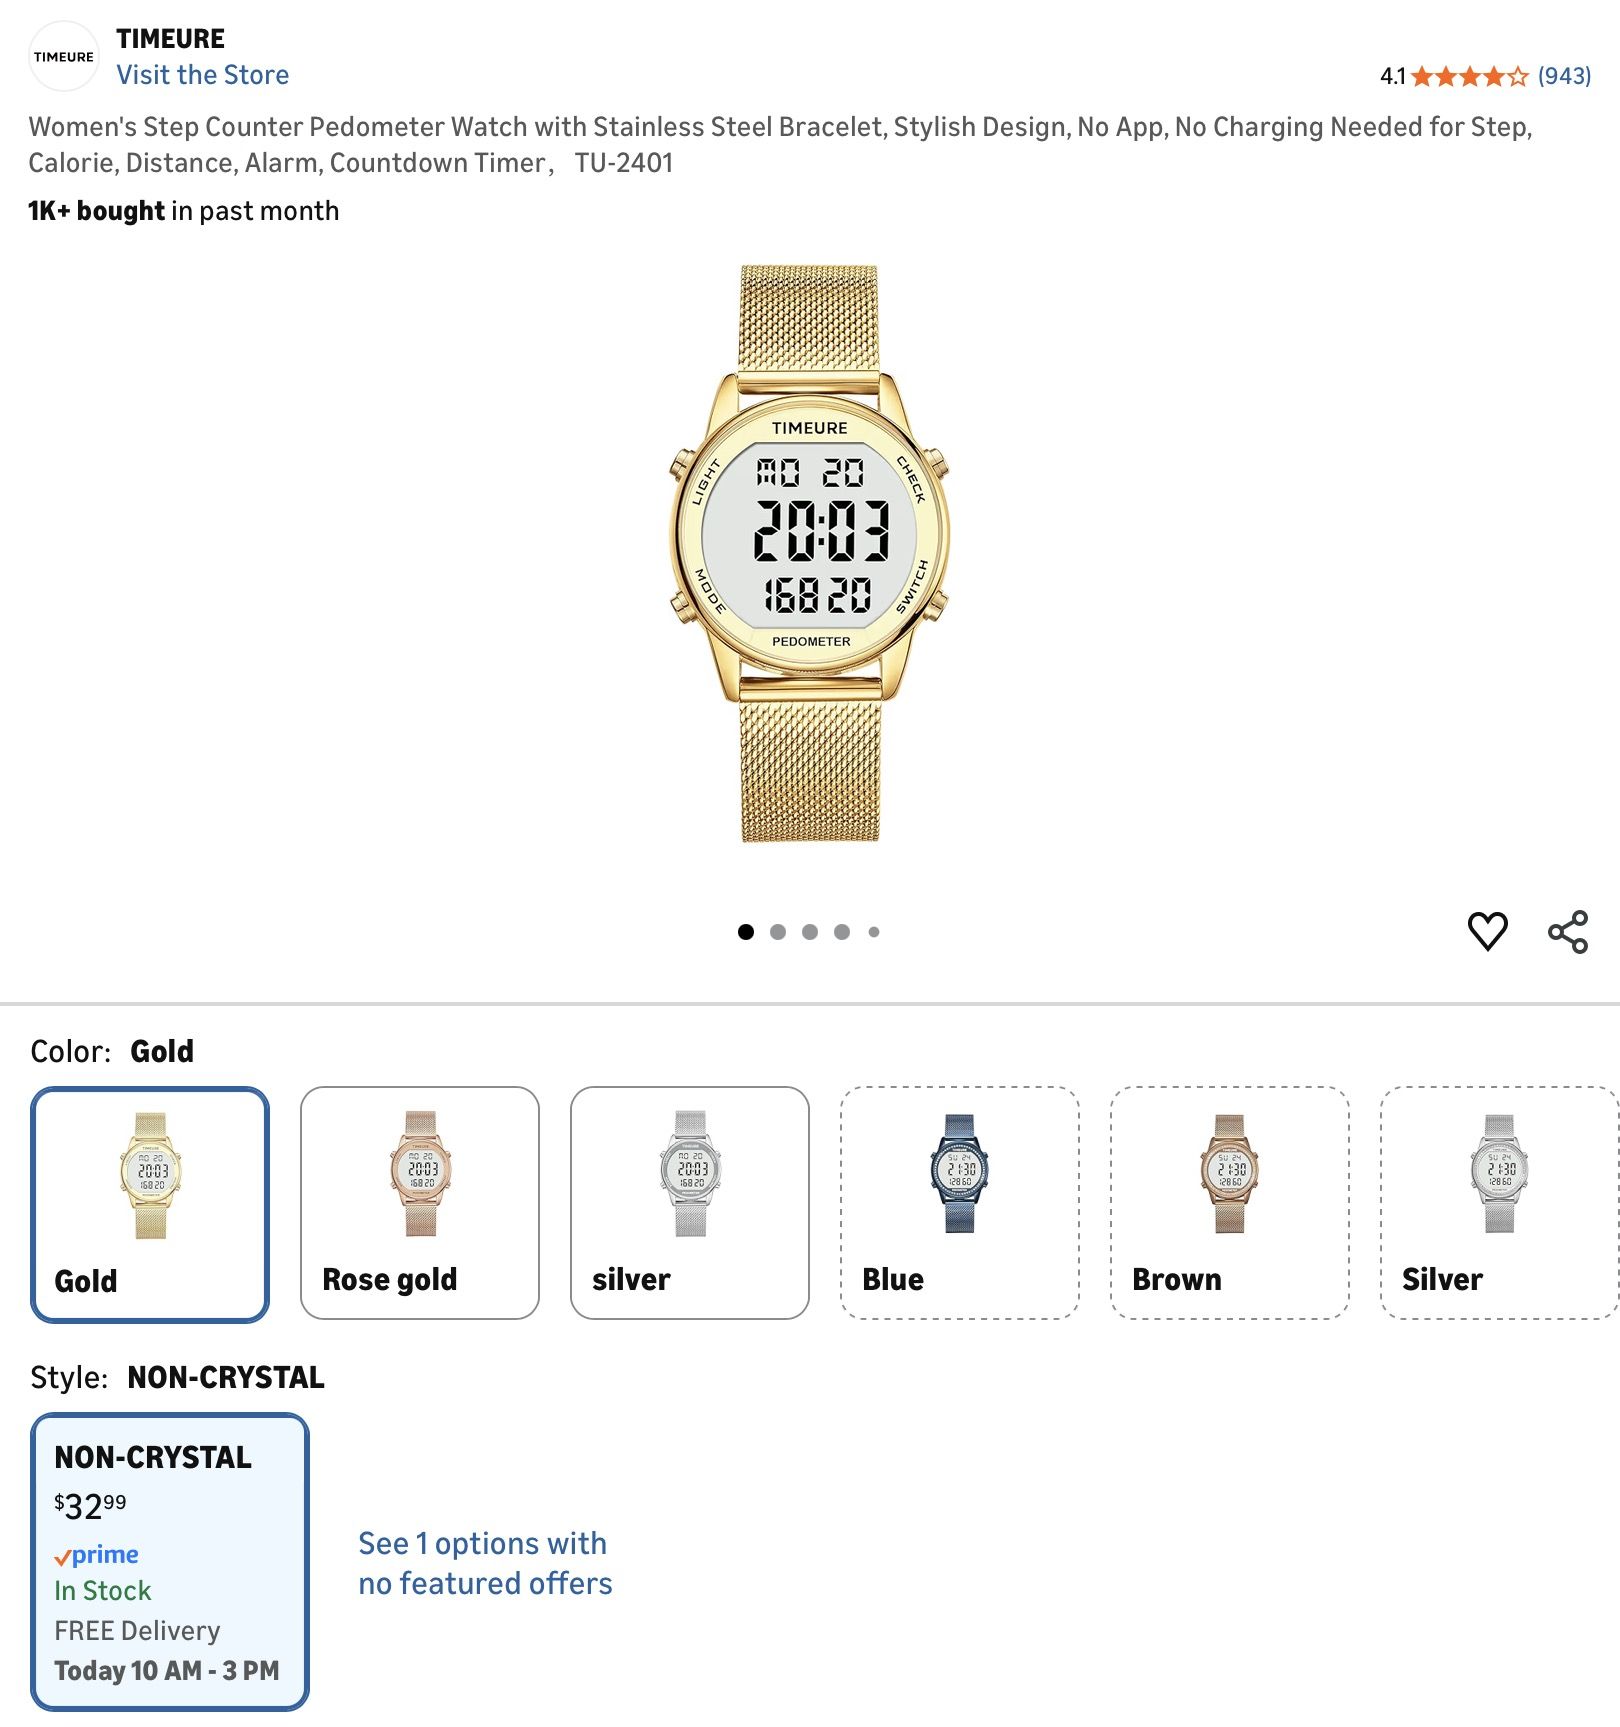1620x1727 pixels.
Task: Click the heart wishlist icon
Action: (x=1487, y=931)
